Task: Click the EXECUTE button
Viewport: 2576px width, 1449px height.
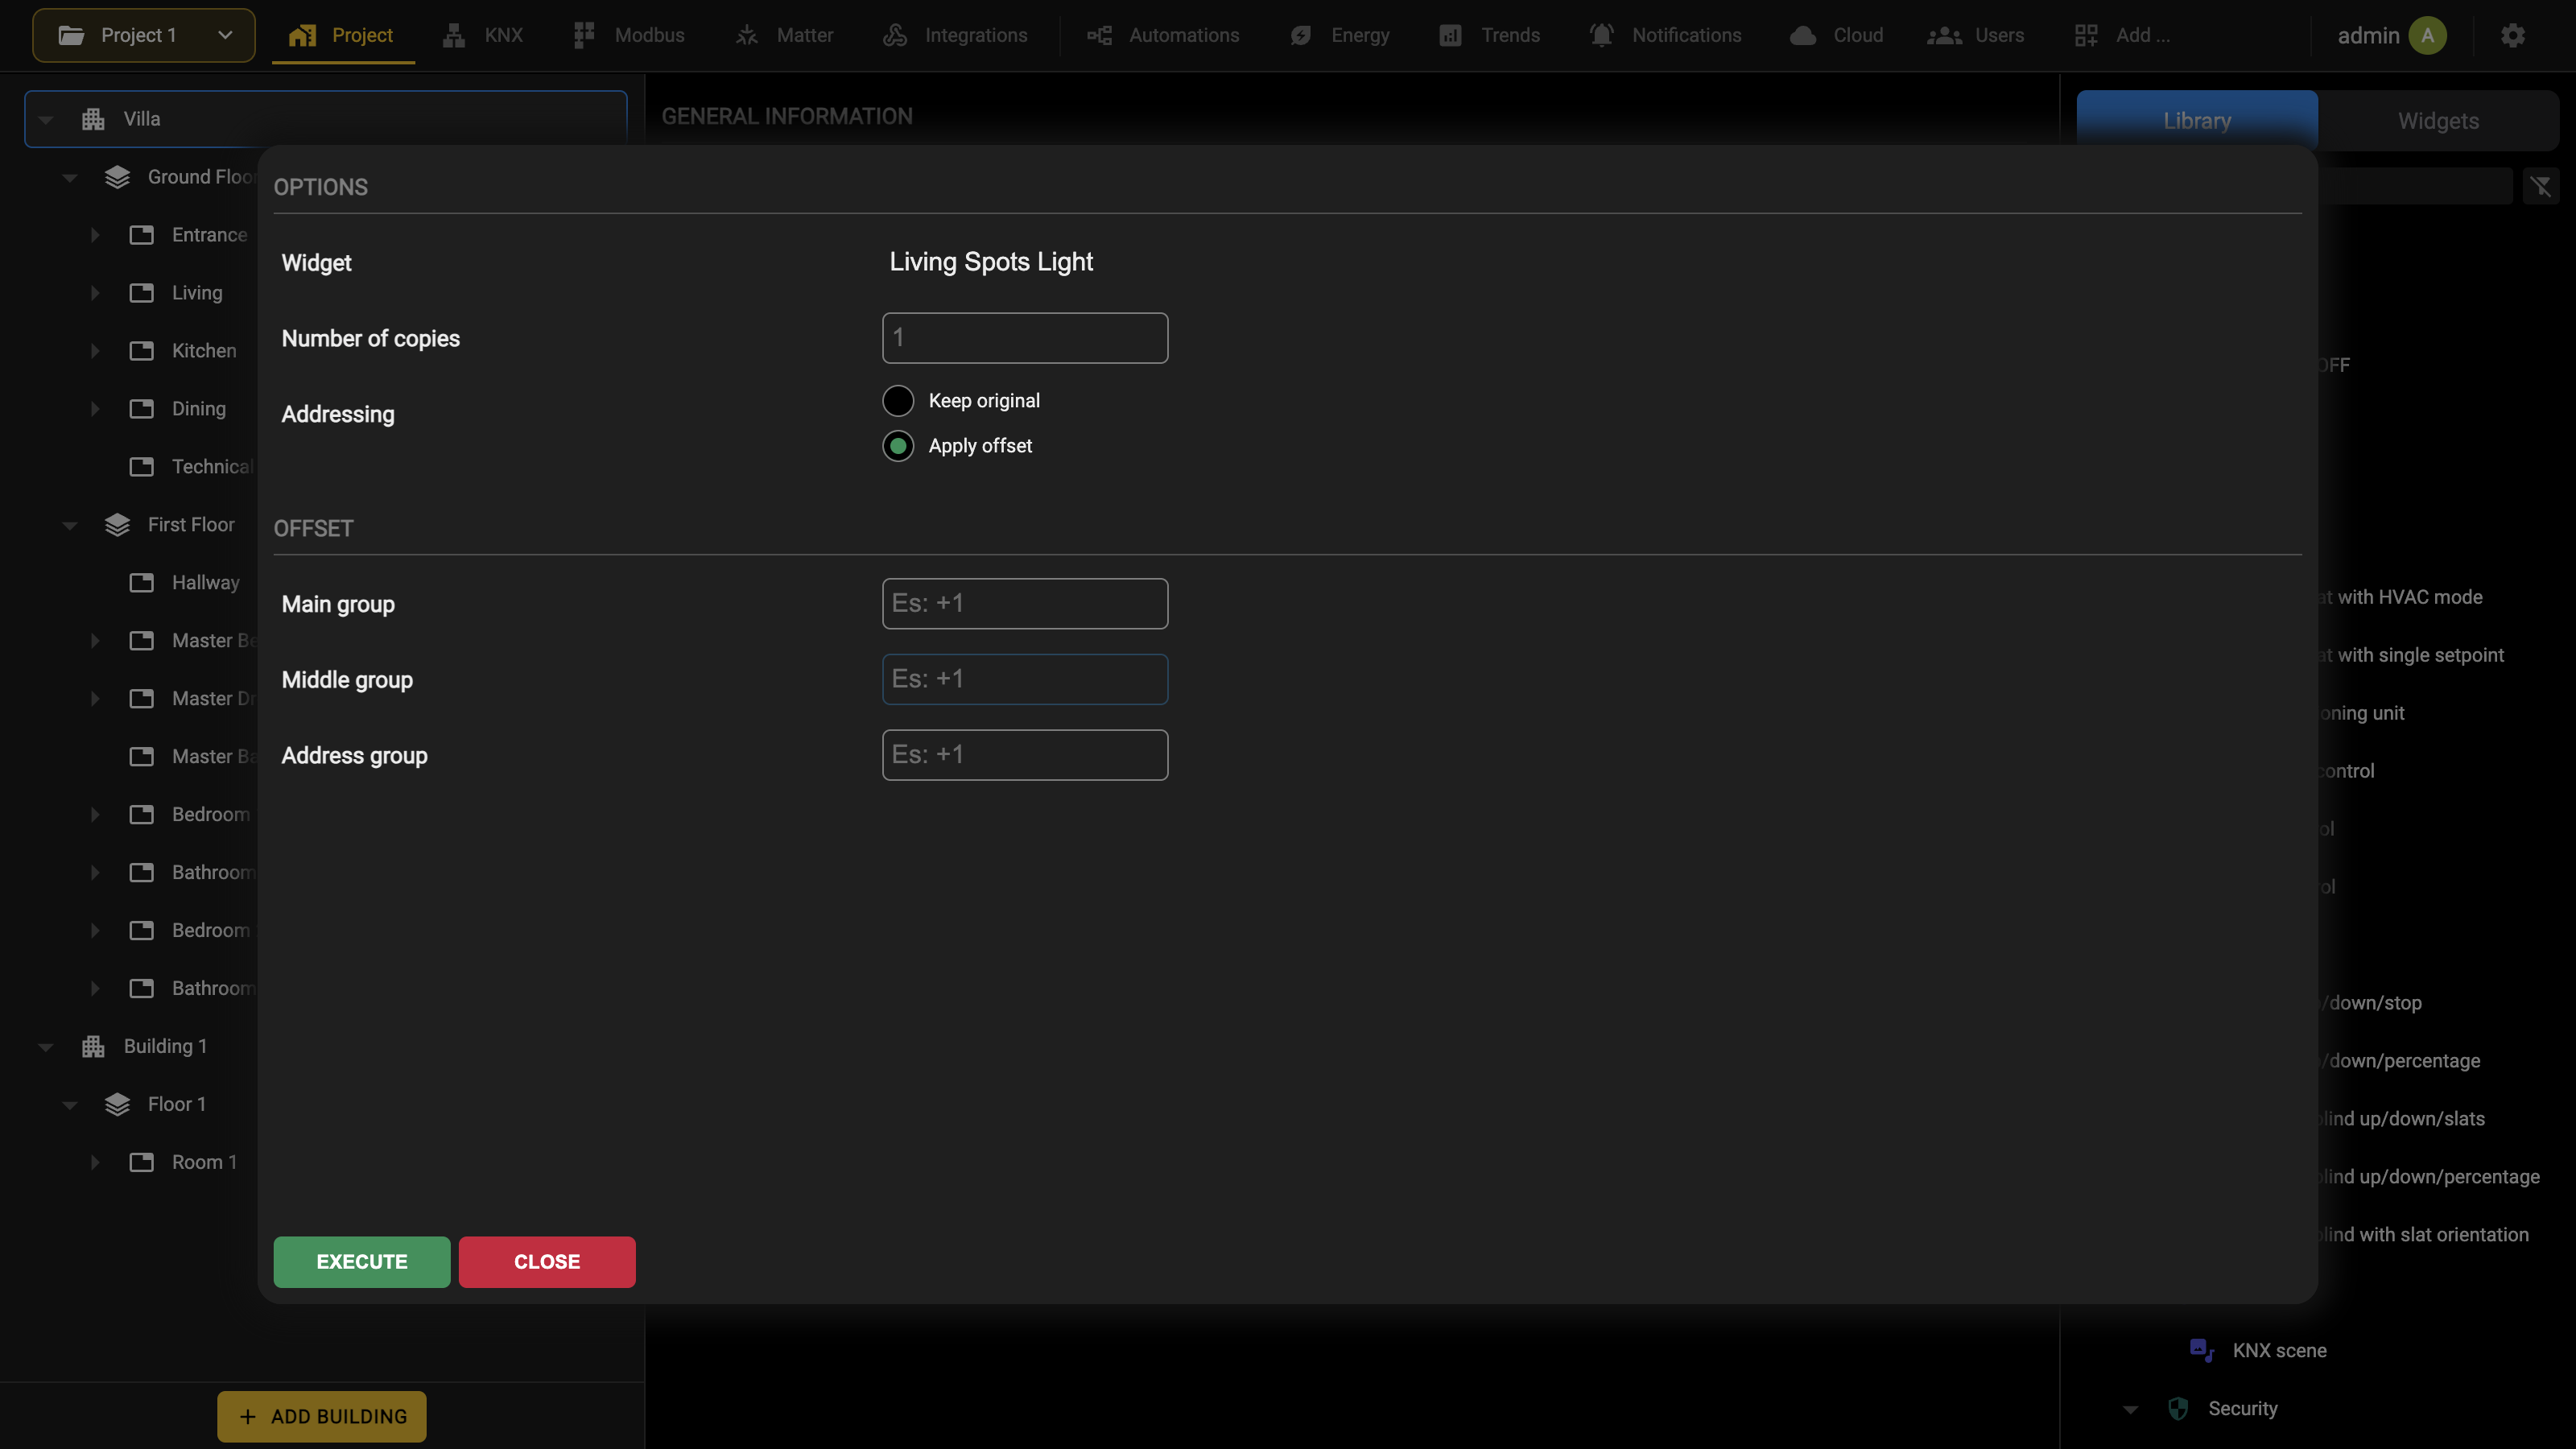Action: pyautogui.click(x=362, y=1262)
